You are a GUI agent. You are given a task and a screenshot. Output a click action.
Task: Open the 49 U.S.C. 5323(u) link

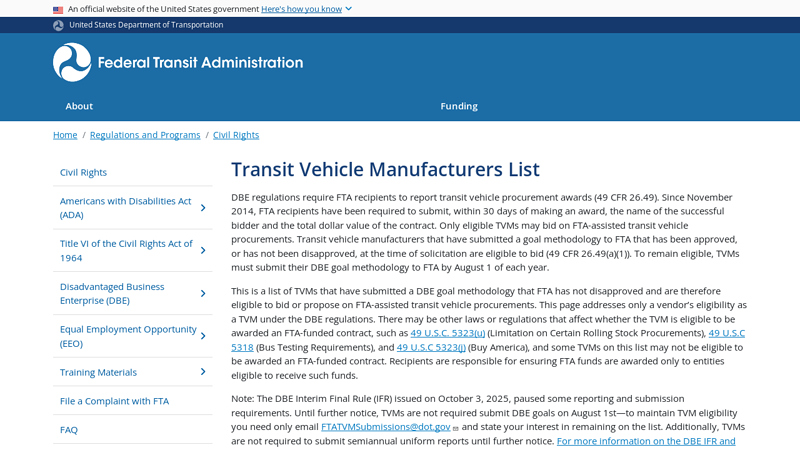pyautogui.click(x=447, y=333)
